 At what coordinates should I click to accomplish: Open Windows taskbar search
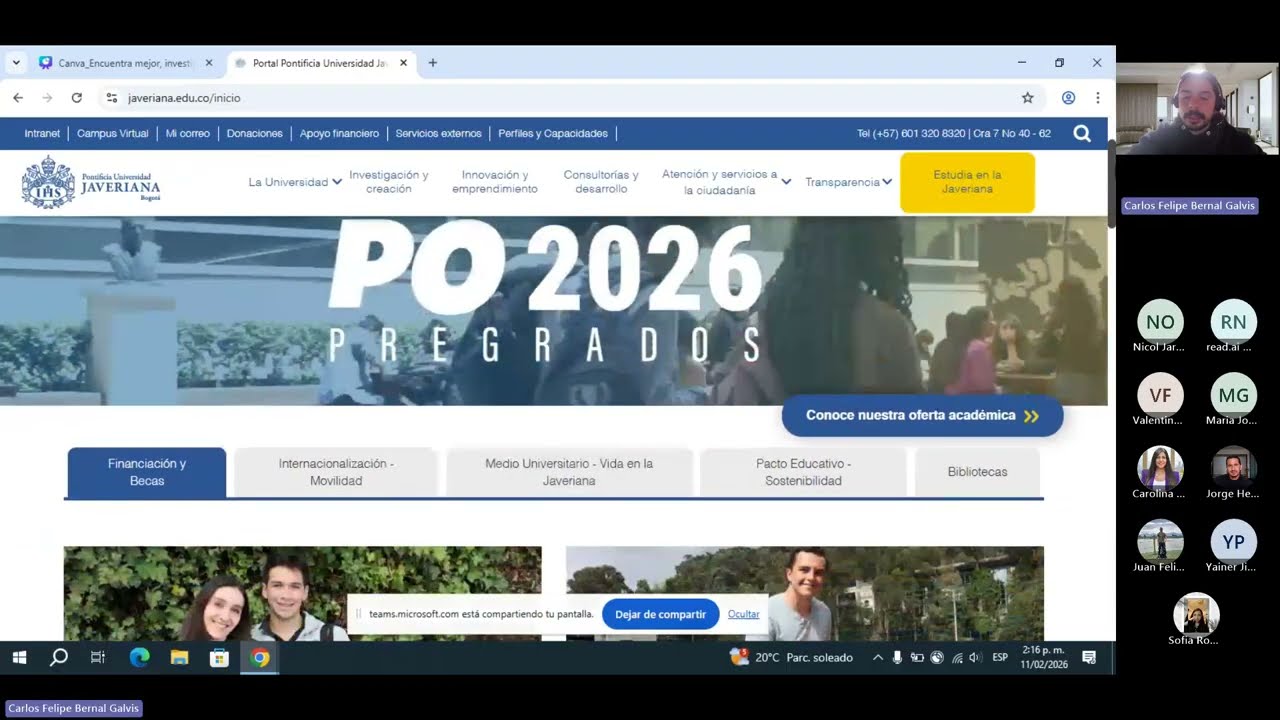pos(59,658)
